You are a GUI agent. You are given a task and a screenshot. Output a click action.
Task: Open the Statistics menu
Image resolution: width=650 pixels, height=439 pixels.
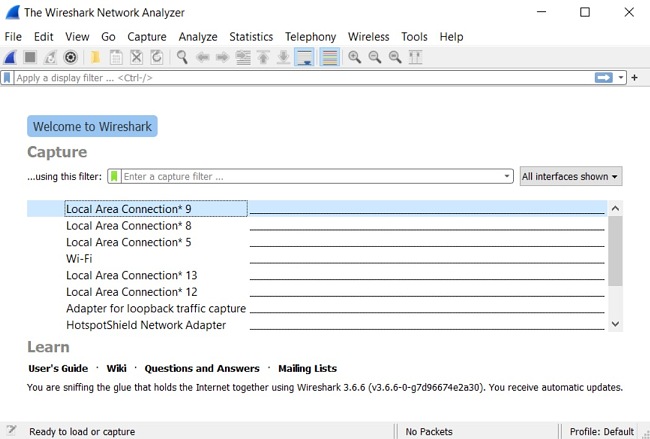tap(251, 37)
